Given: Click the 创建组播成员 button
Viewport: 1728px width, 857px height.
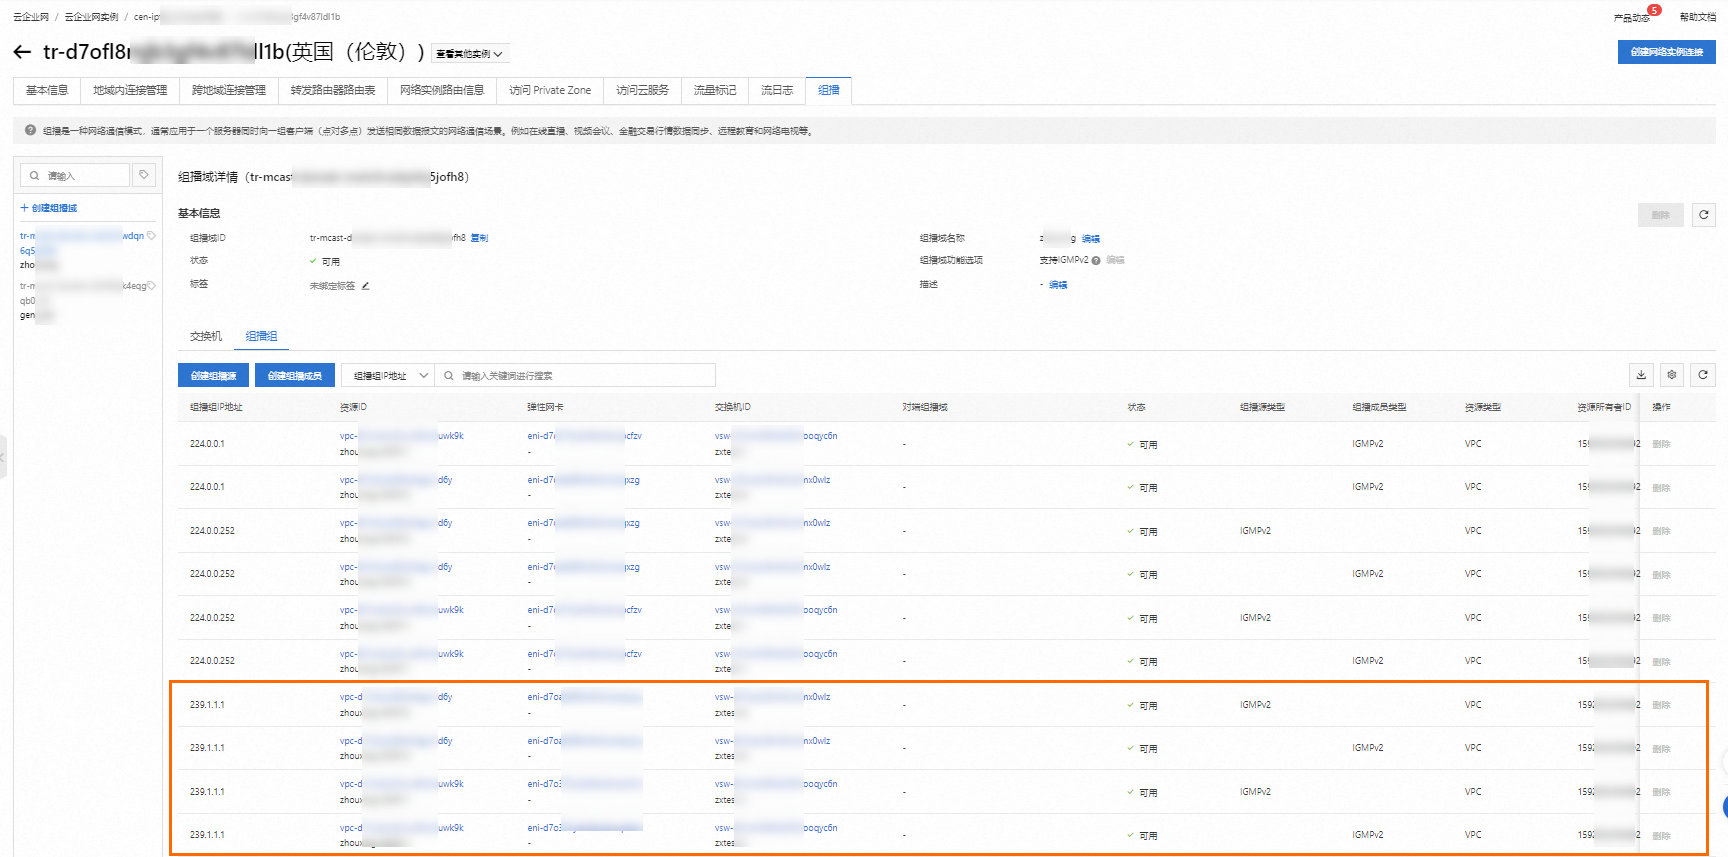Looking at the screenshot, I should pyautogui.click(x=294, y=376).
